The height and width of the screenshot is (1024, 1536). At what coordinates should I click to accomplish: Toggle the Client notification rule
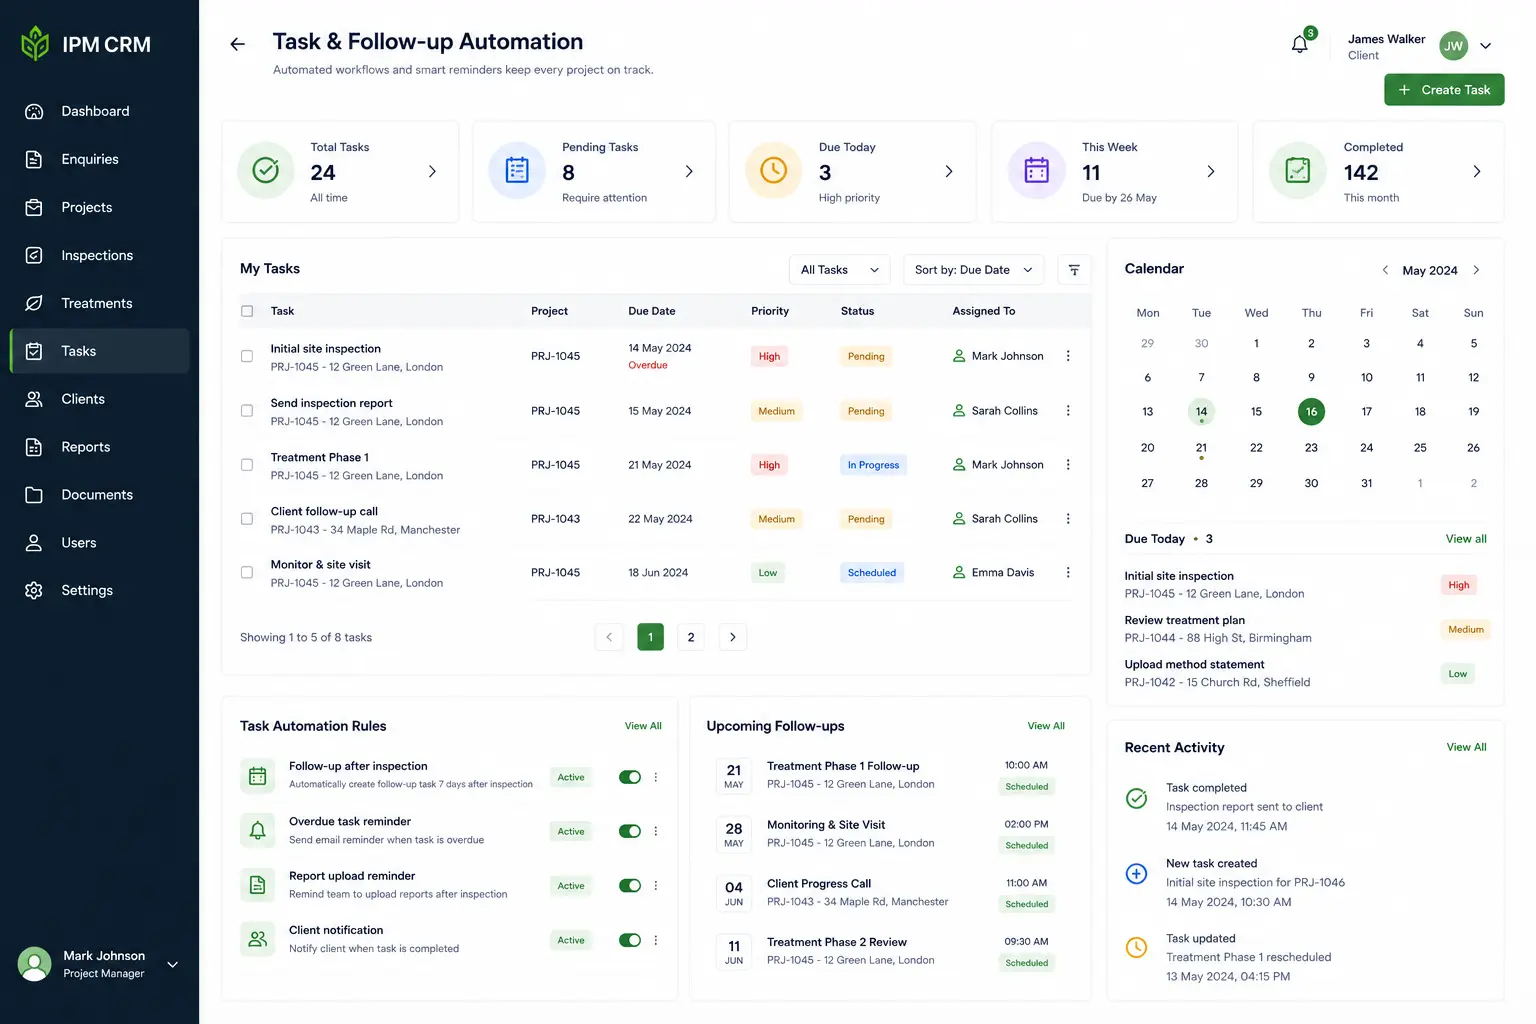(x=630, y=940)
